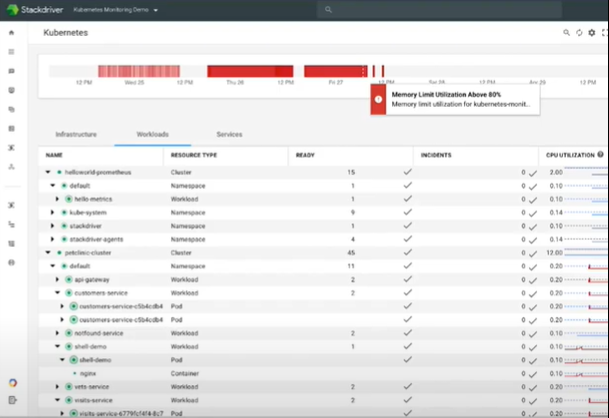
Task: Click helloworld-prometheus CPU utilization sparkline
Action: 586,172
